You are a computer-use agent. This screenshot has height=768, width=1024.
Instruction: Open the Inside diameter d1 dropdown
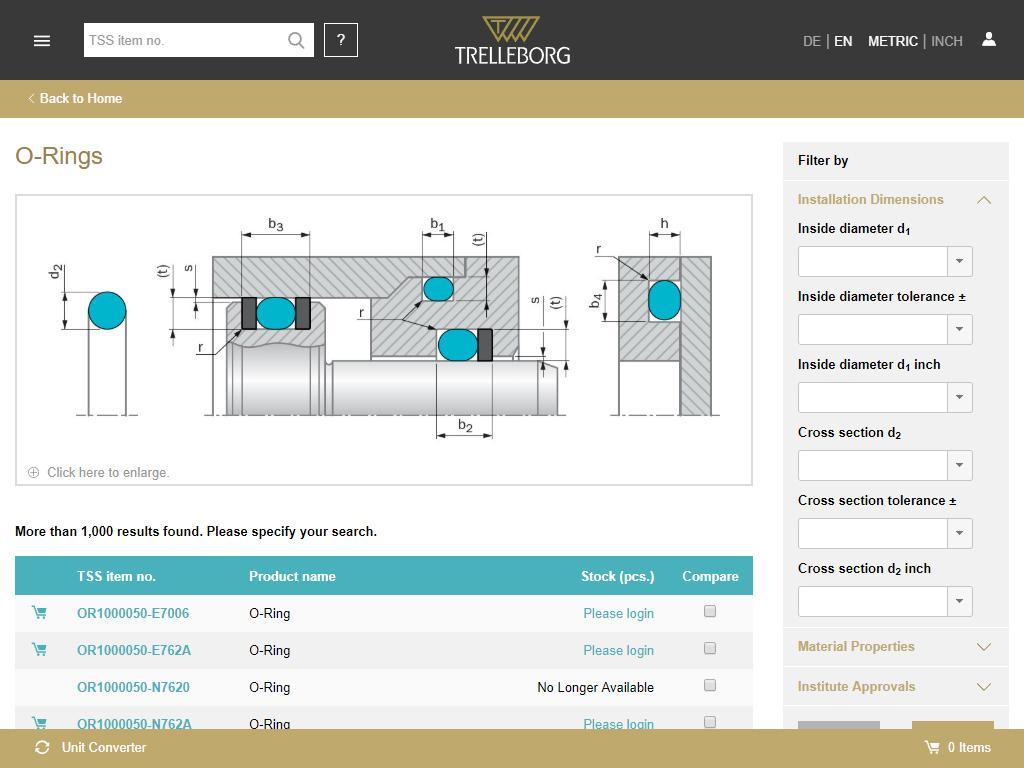pos(885,261)
